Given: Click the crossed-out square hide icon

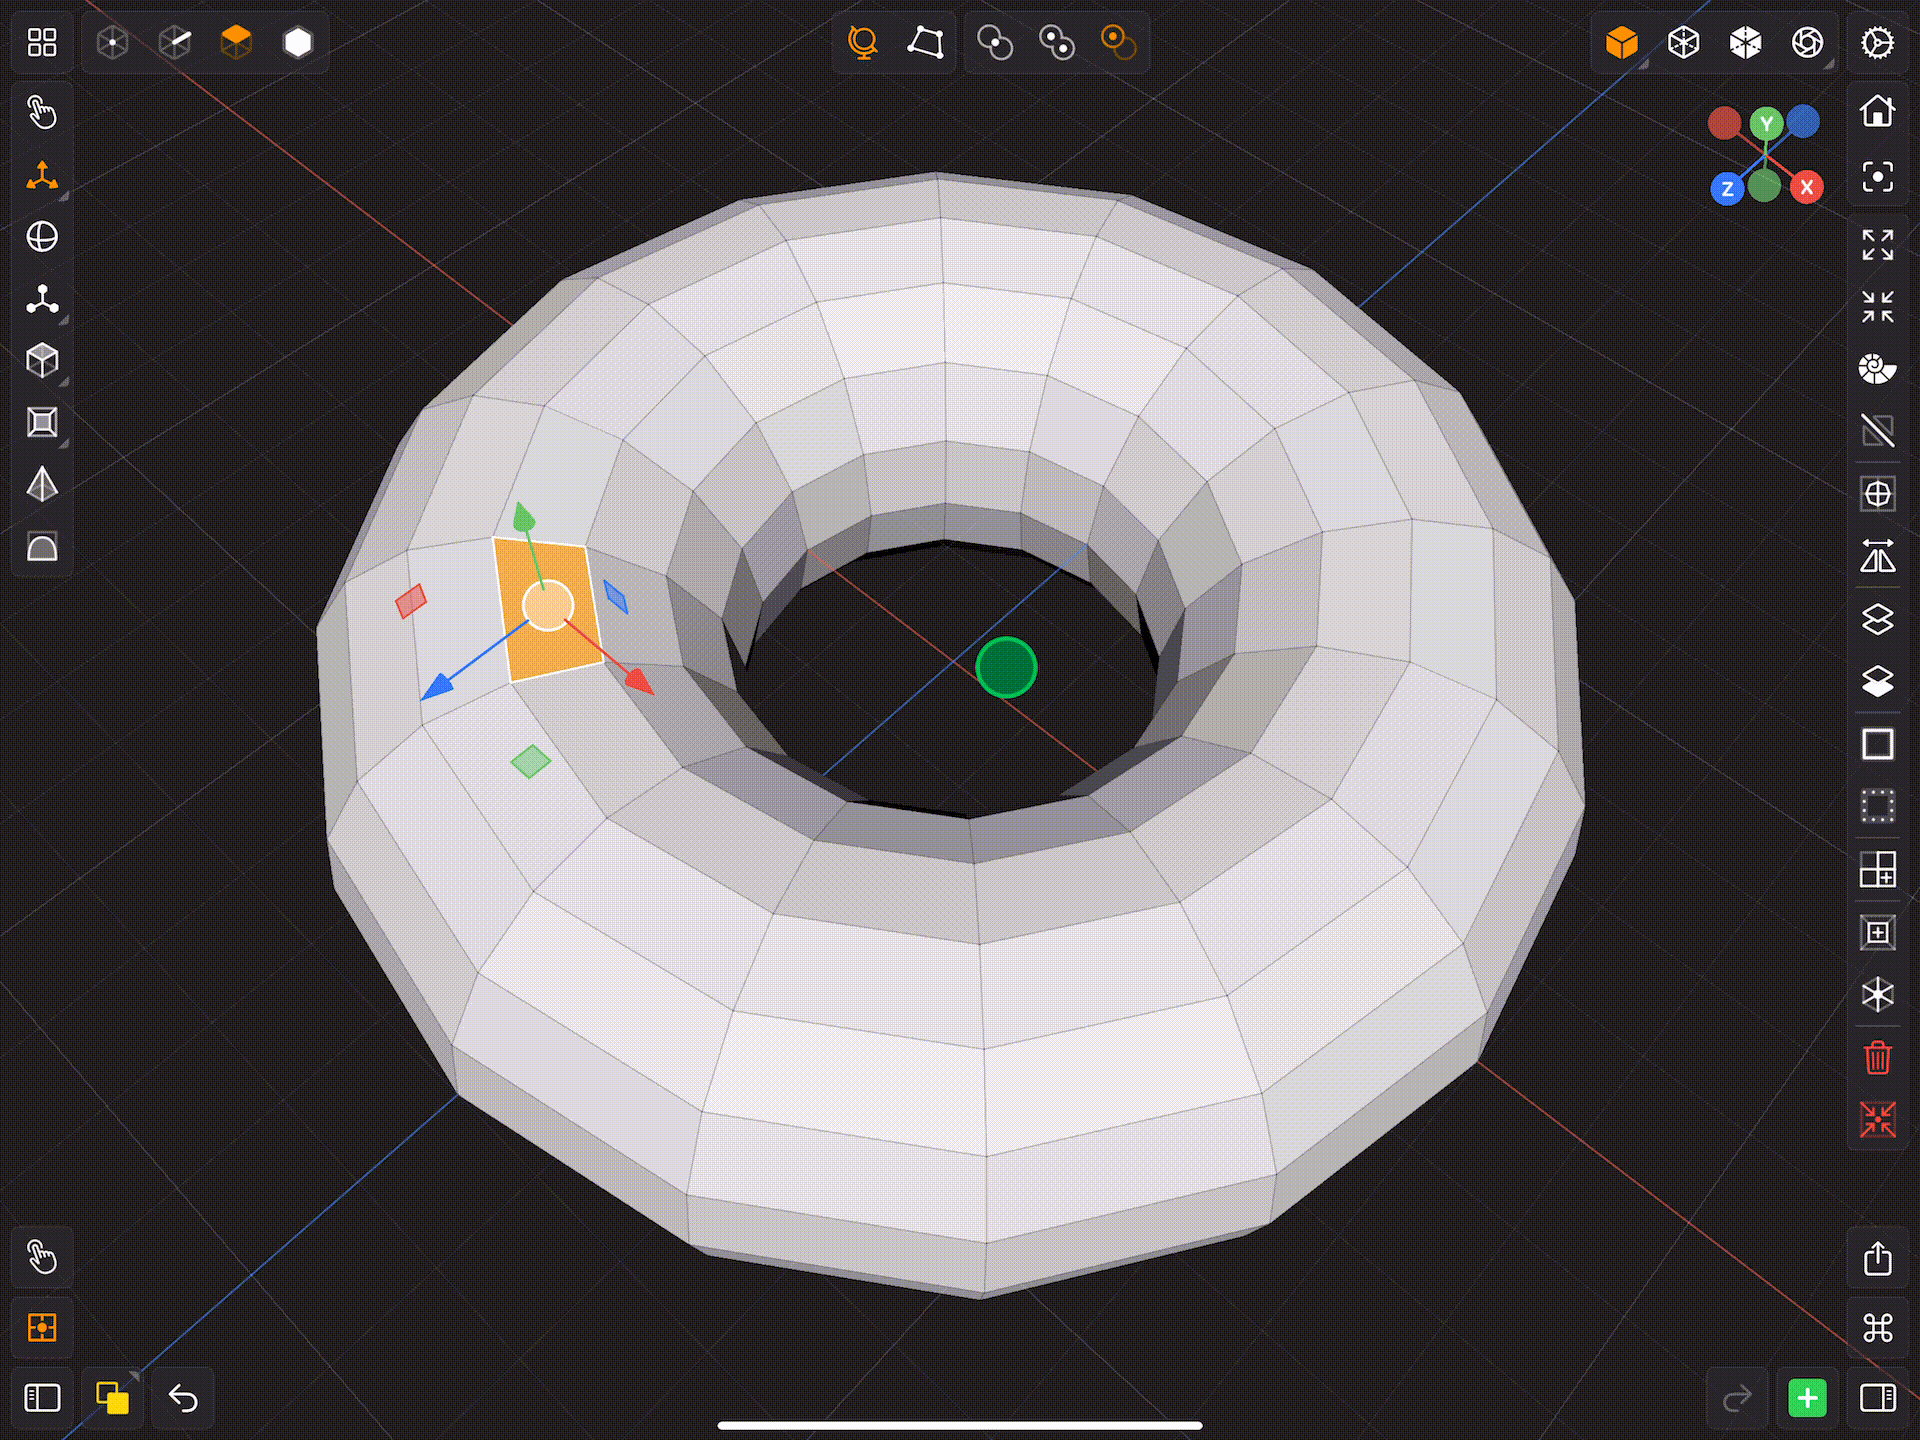Looking at the screenshot, I should pos(1878,431).
